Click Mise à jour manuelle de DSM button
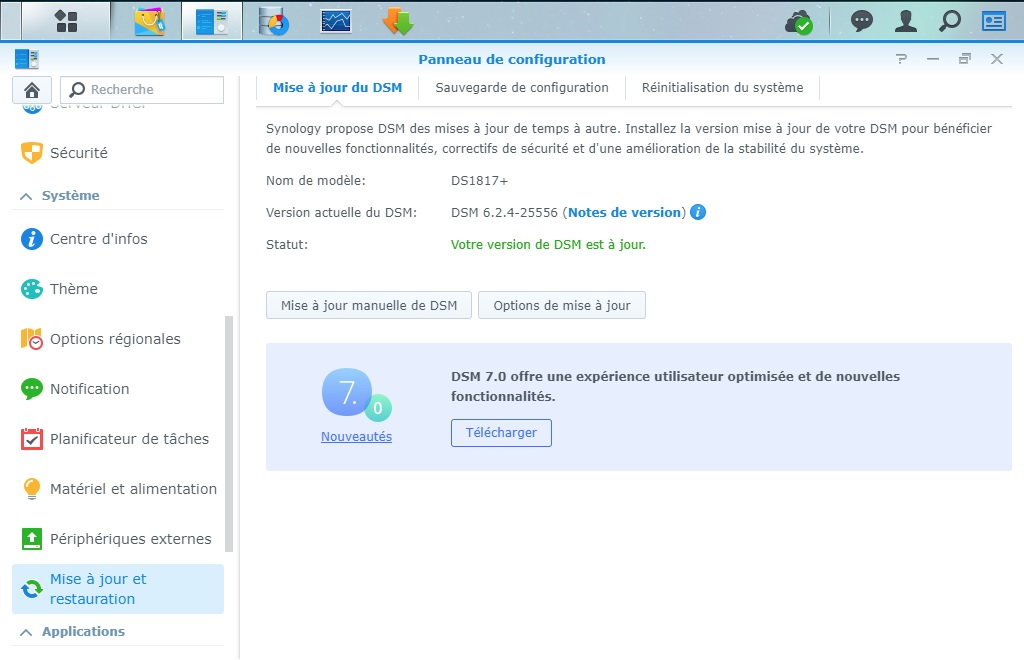1024x660 pixels. 369,305
